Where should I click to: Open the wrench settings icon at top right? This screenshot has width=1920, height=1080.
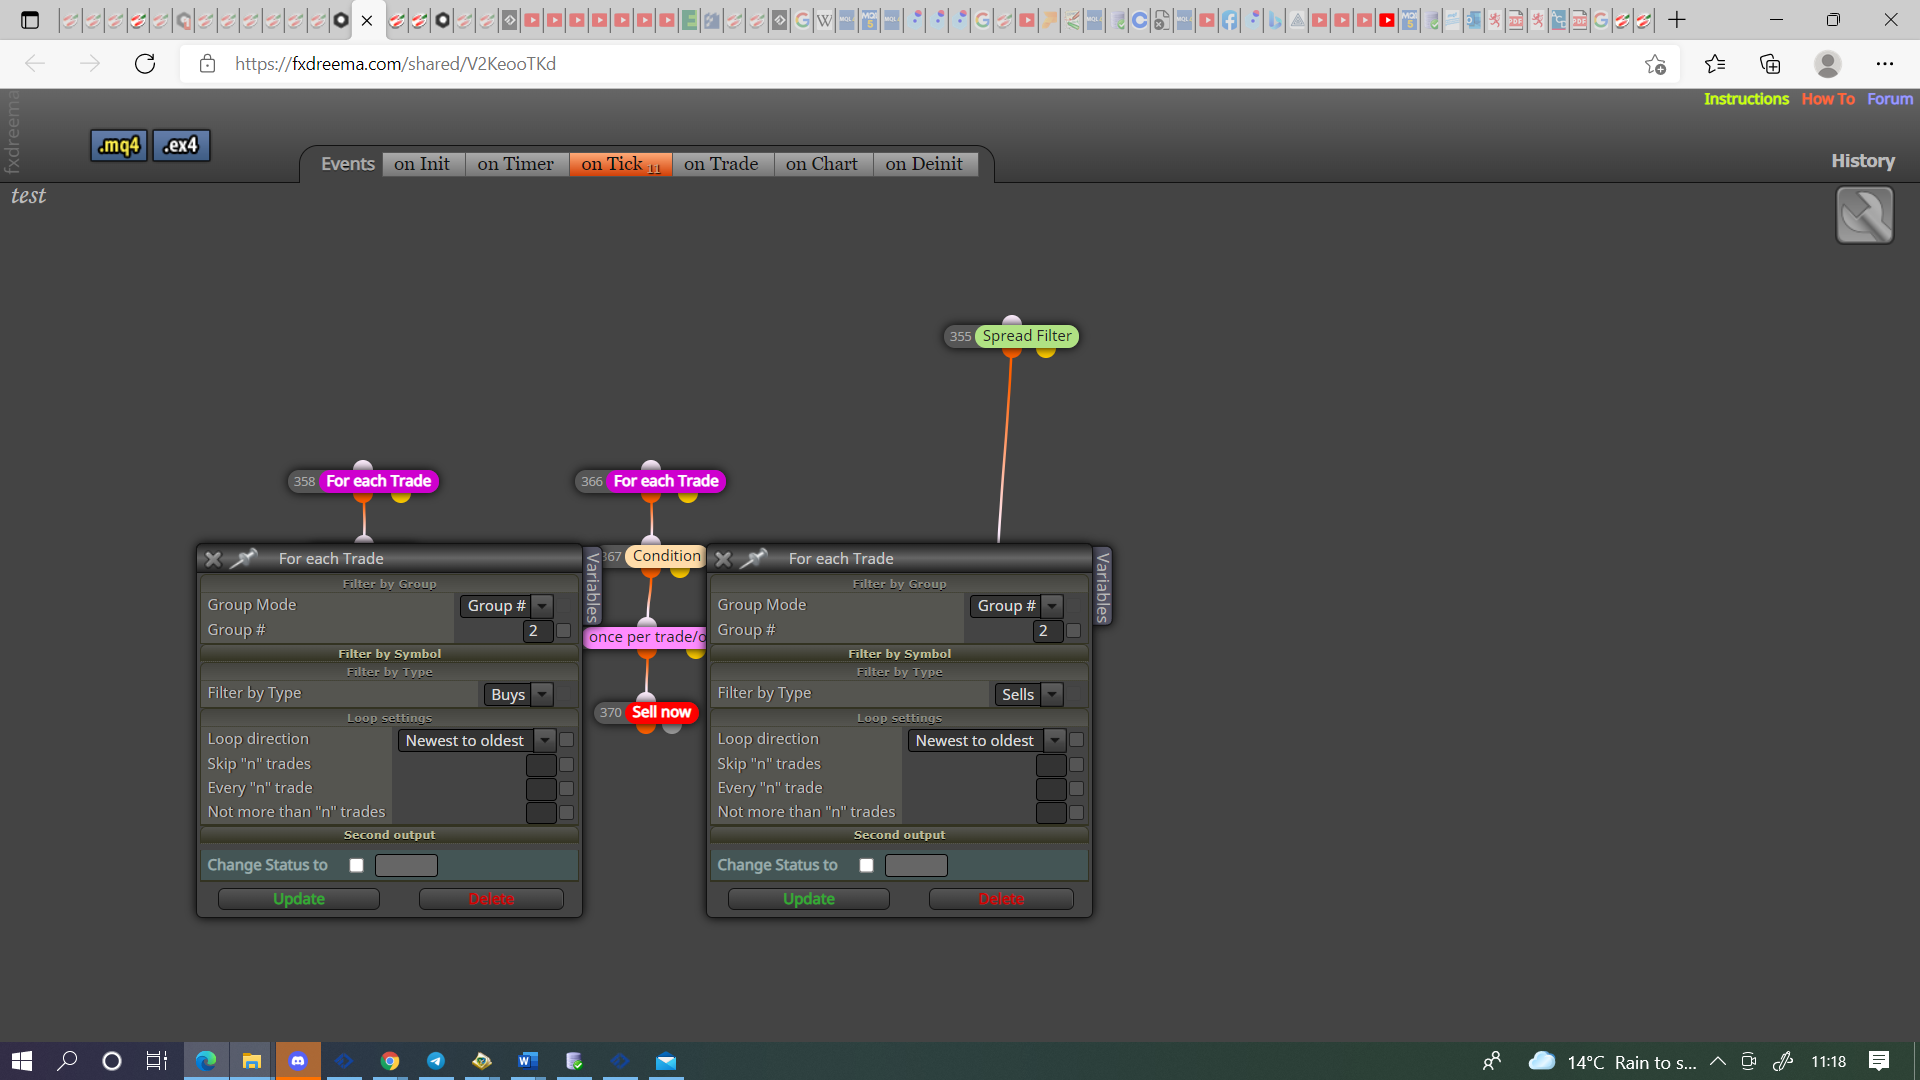pyautogui.click(x=1864, y=215)
